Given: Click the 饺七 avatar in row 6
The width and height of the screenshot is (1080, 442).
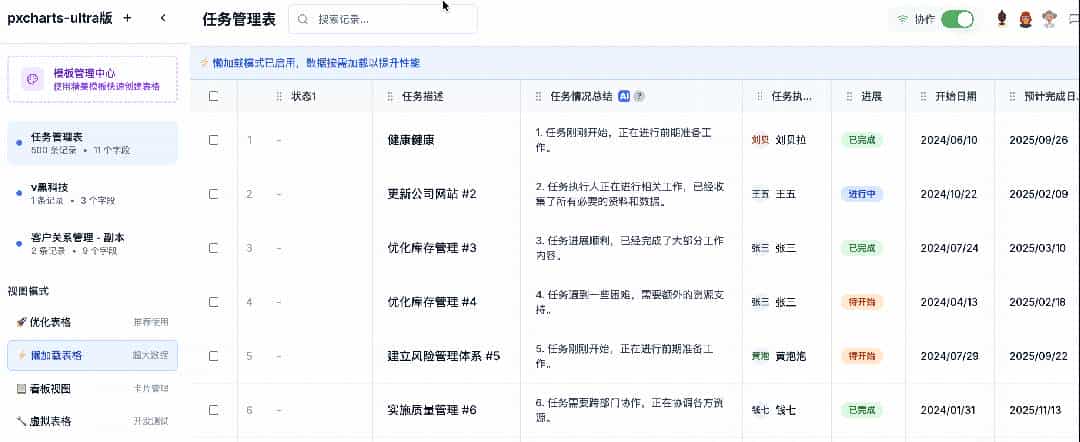Looking at the screenshot, I should (x=760, y=410).
